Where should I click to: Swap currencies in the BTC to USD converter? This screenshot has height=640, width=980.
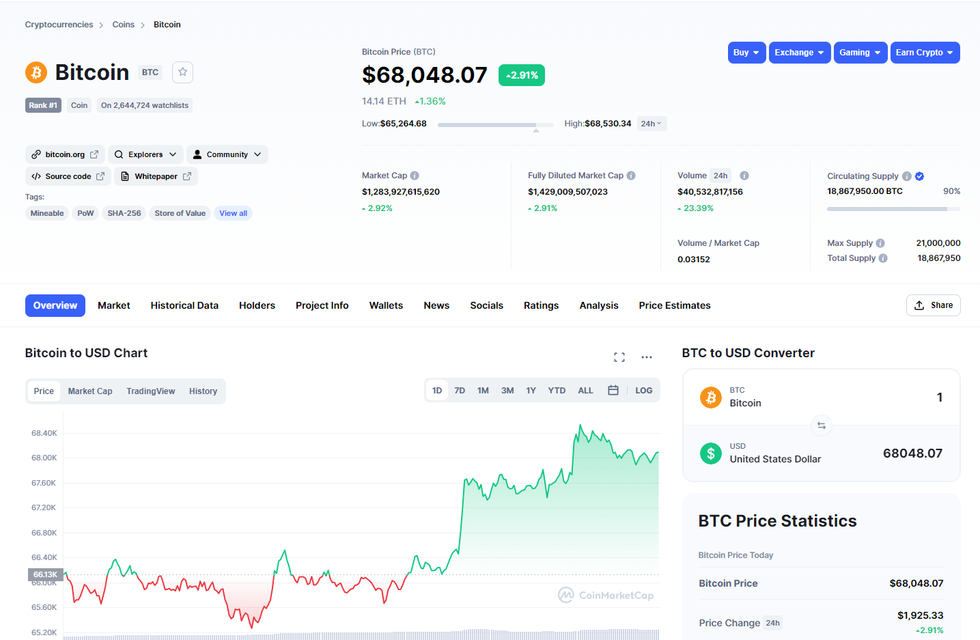click(821, 425)
